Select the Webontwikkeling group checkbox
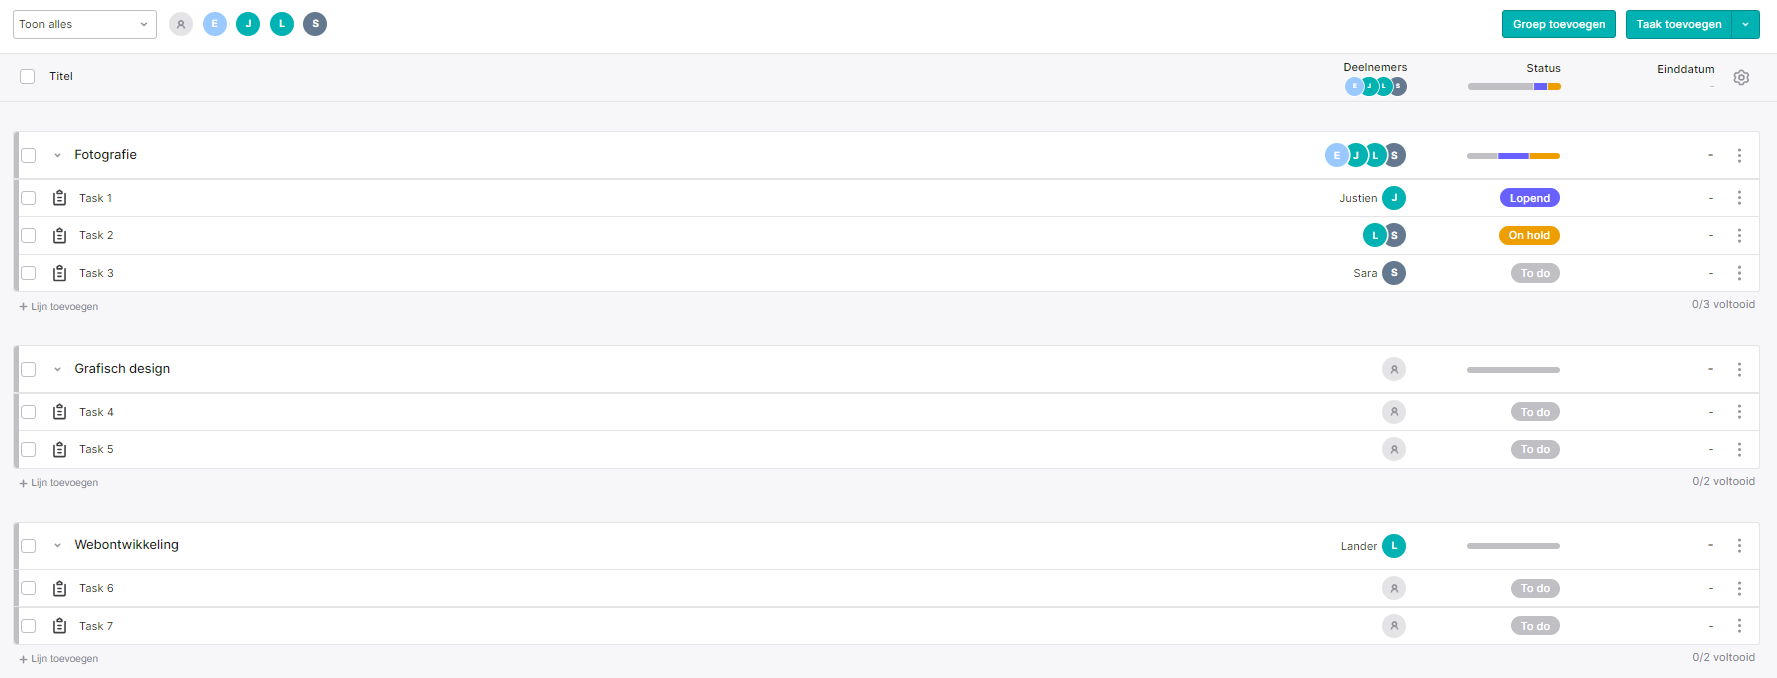Screen dimensions: 1777x678 tap(29, 546)
